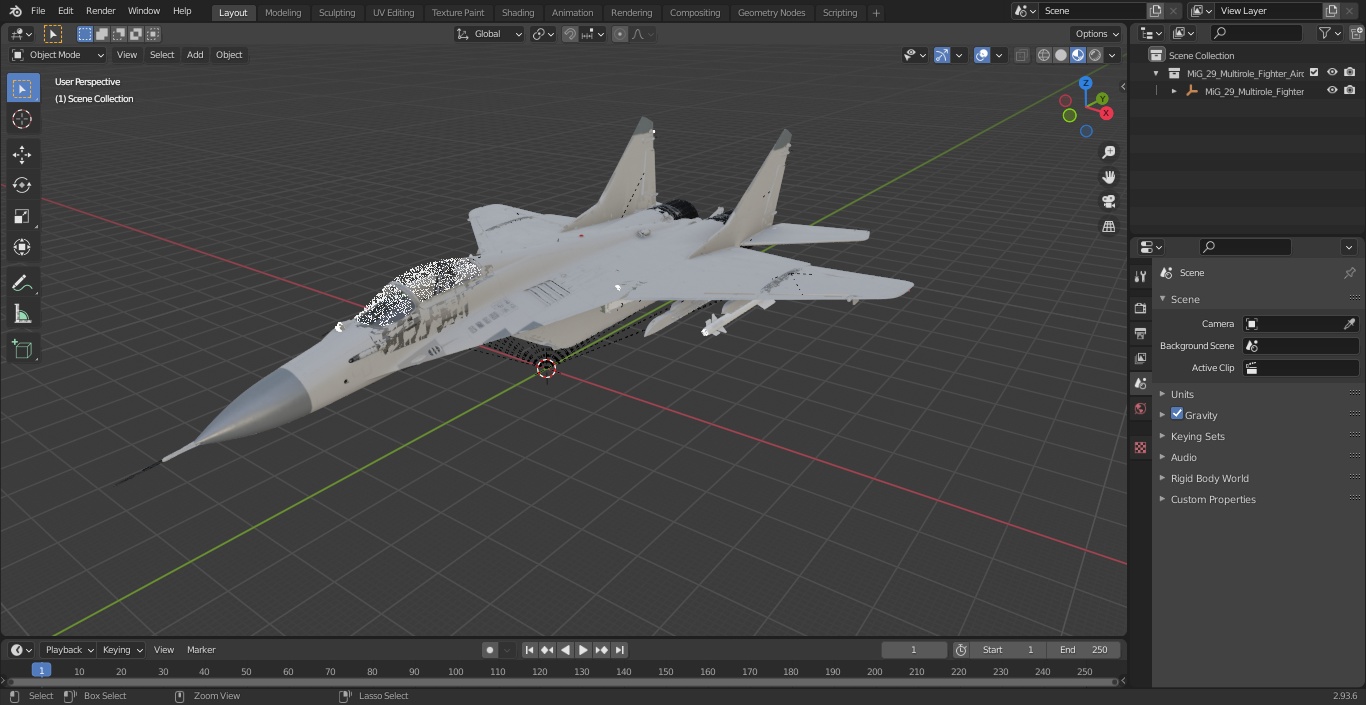Click the Blender logo menu icon
The image size is (1366, 705).
pyautogui.click(x=15, y=11)
